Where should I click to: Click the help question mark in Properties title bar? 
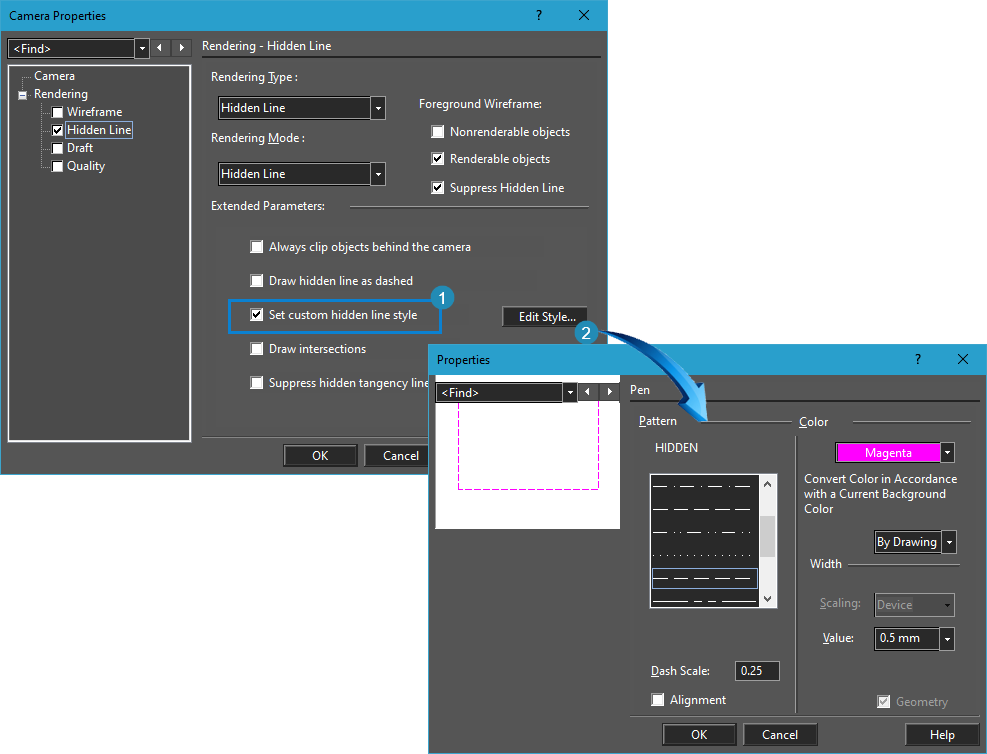tap(918, 359)
